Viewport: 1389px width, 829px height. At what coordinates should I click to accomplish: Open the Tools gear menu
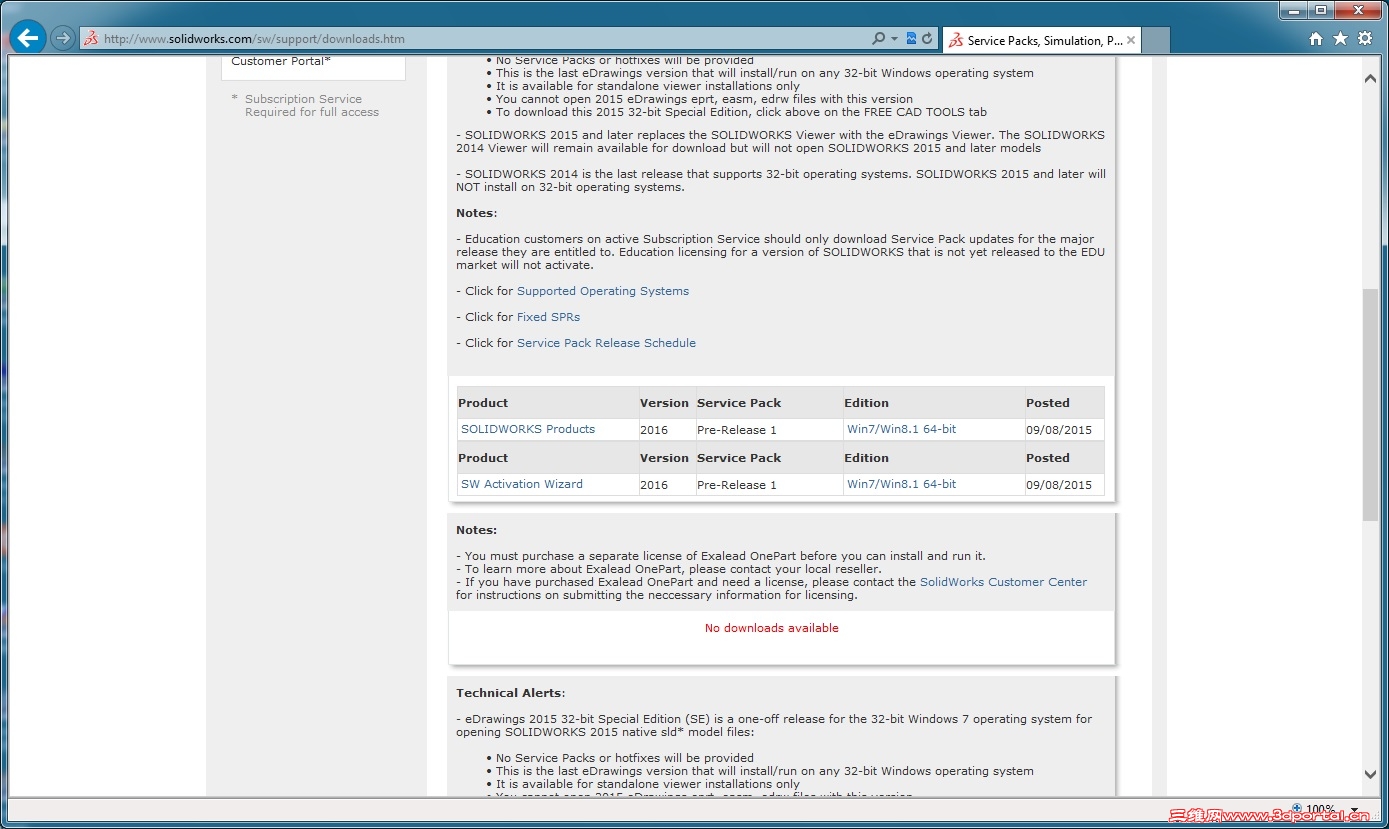1365,39
